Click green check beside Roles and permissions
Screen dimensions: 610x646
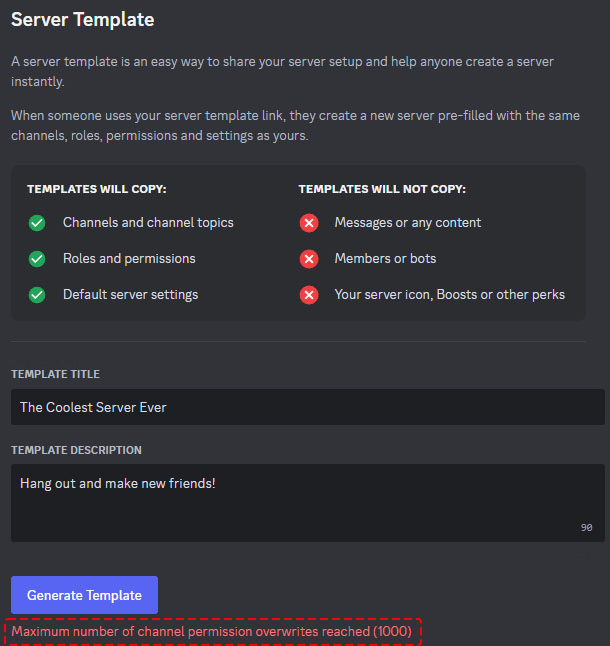37,259
